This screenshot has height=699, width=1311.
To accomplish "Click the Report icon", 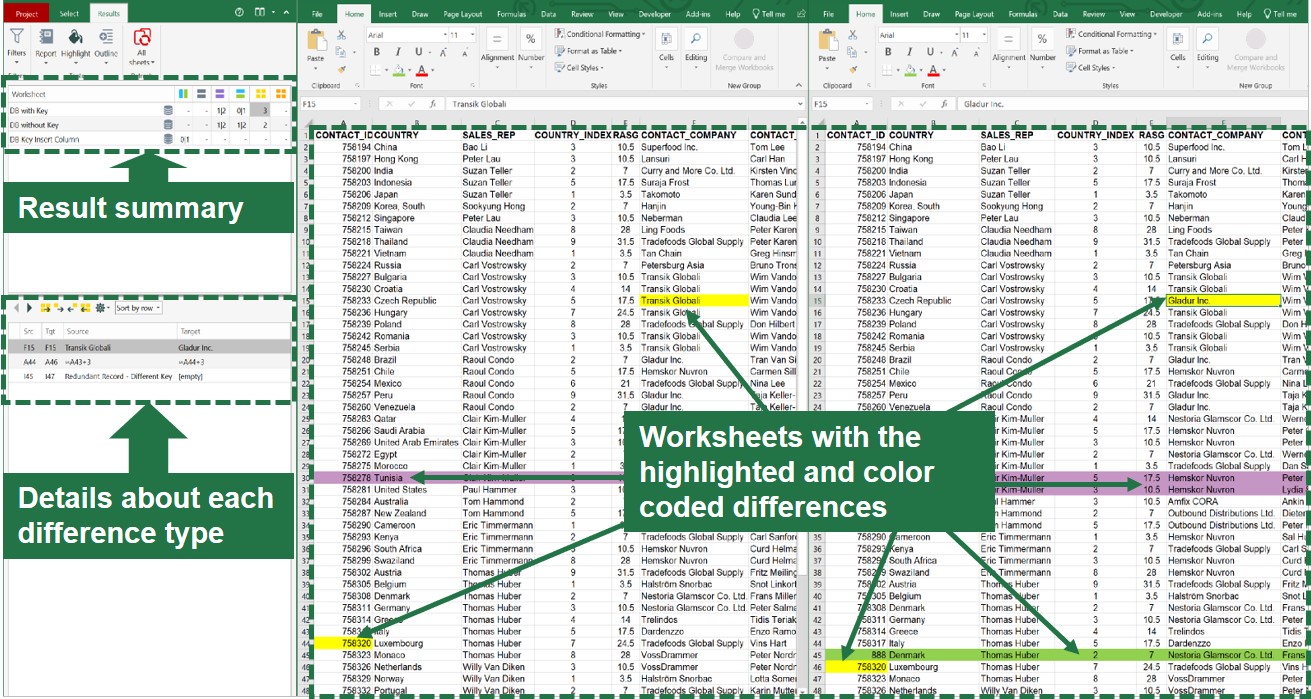I will [x=46, y=44].
